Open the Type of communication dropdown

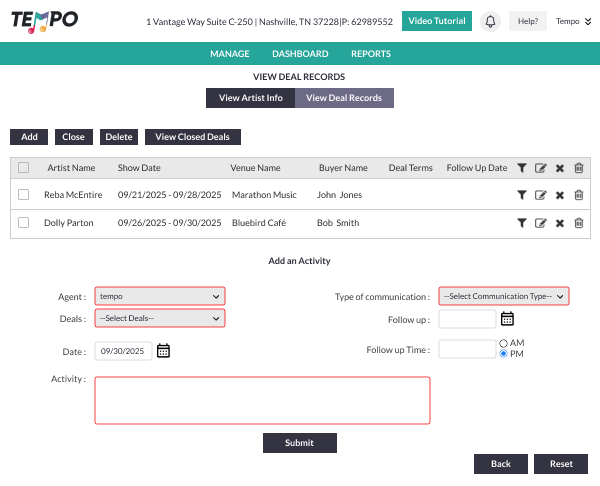click(x=504, y=296)
